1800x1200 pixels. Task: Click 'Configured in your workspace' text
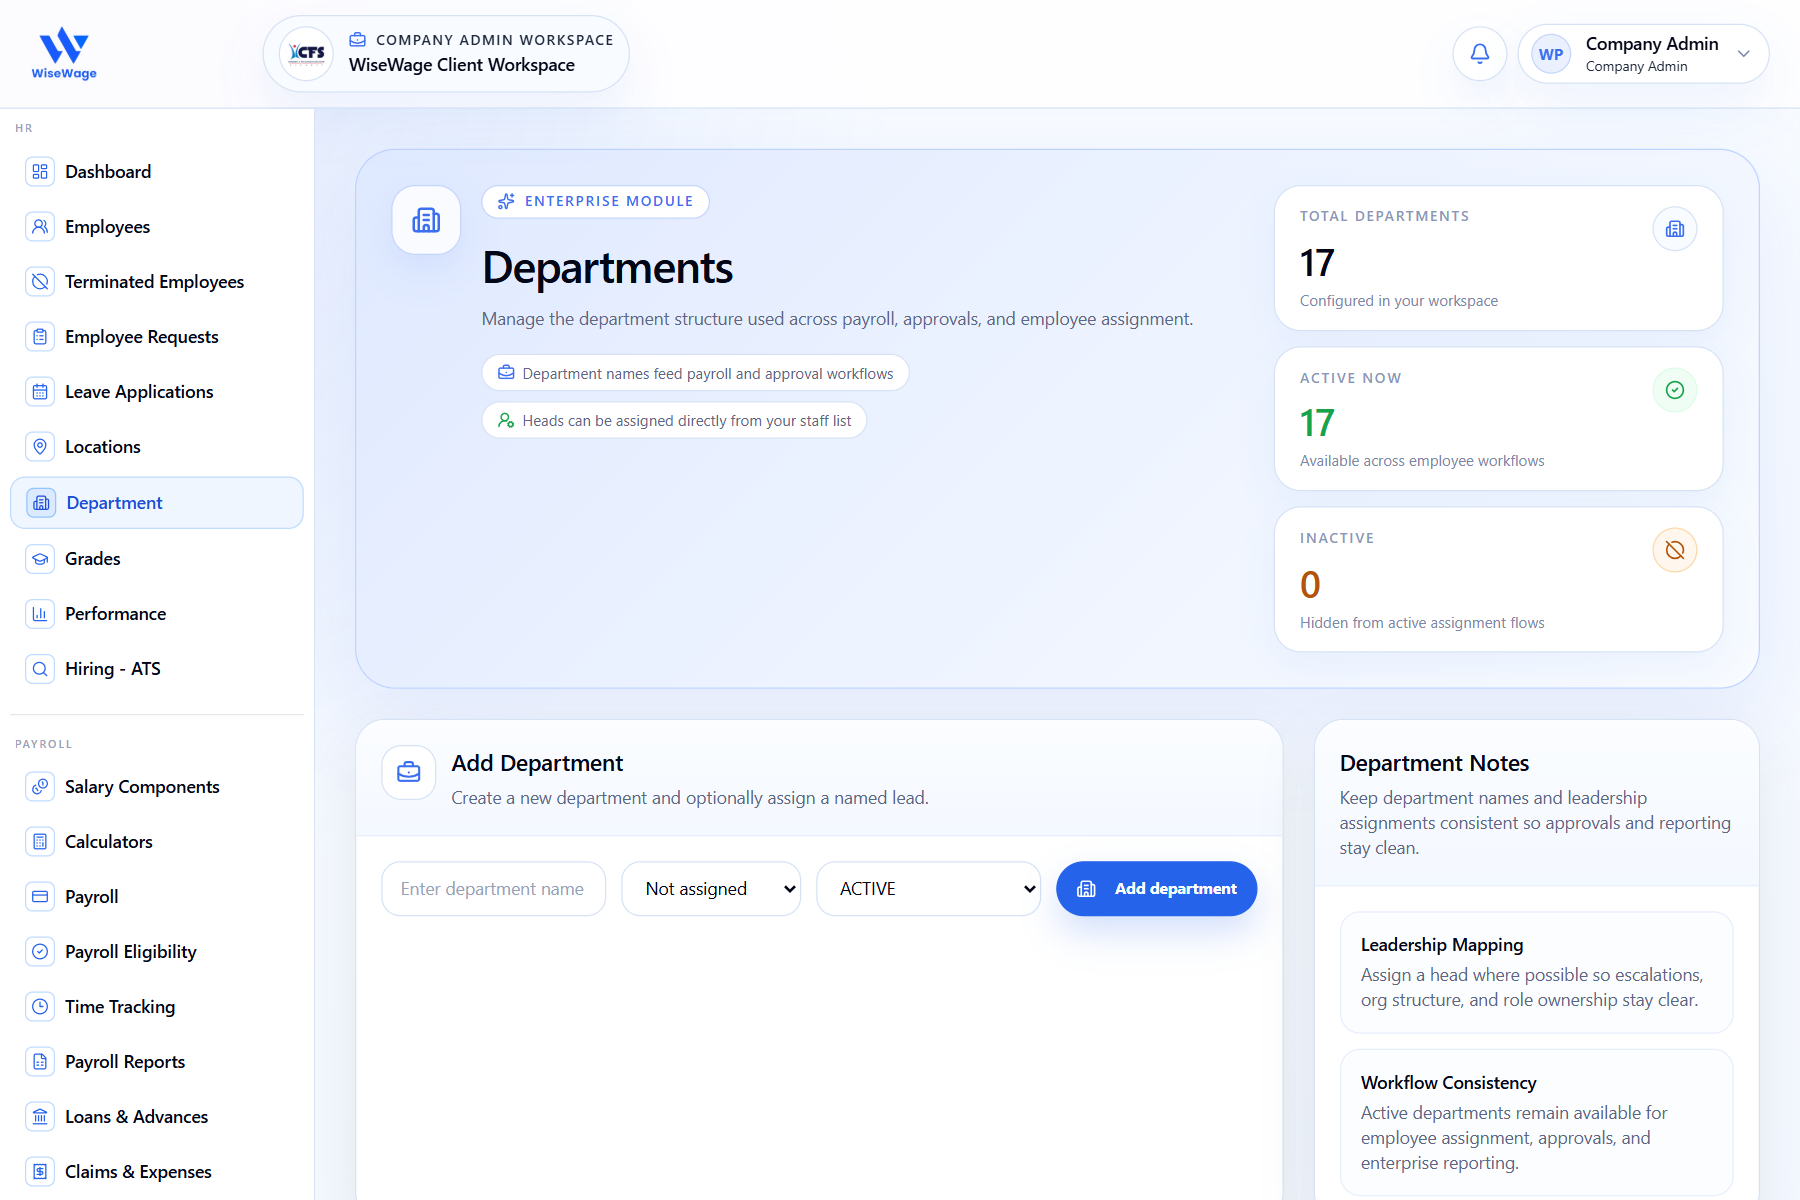coord(1399,301)
